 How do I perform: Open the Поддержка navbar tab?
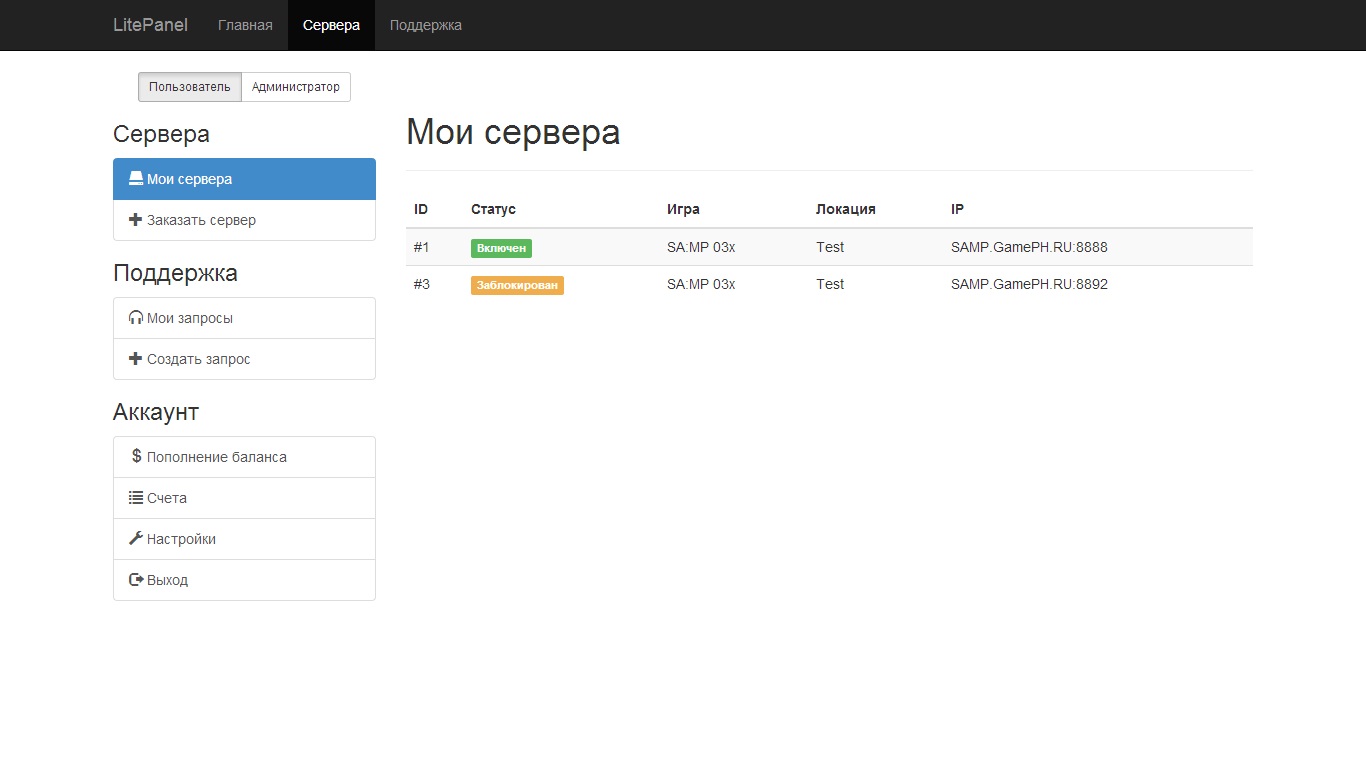point(426,25)
